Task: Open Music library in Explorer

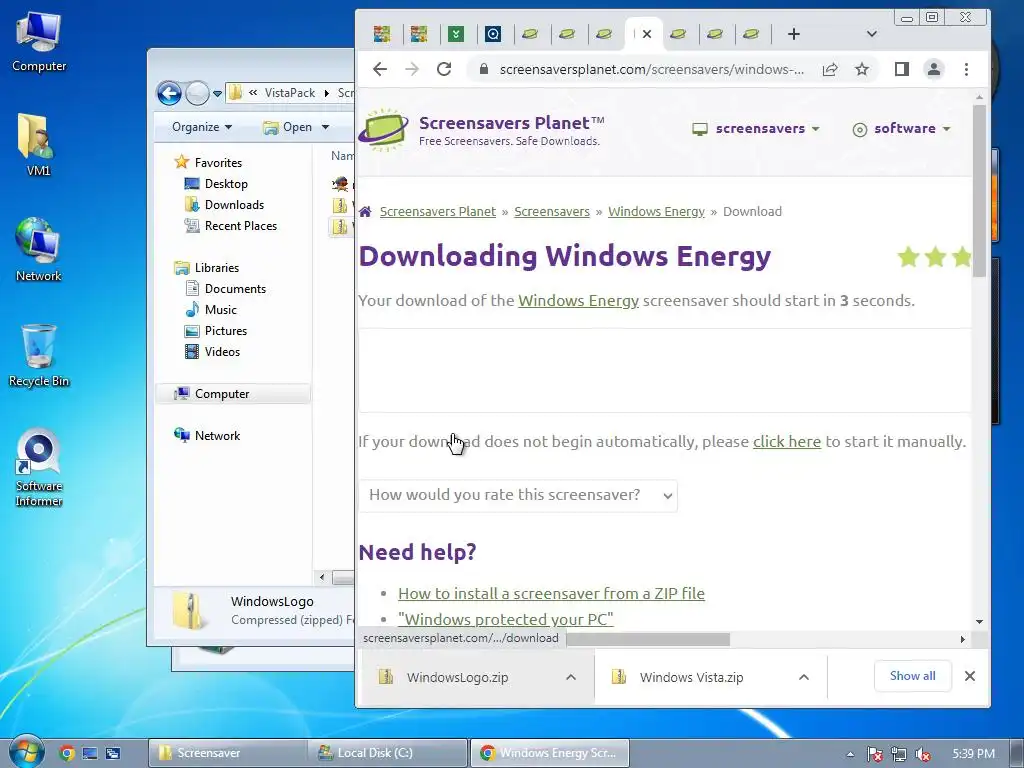Action: click(221, 310)
